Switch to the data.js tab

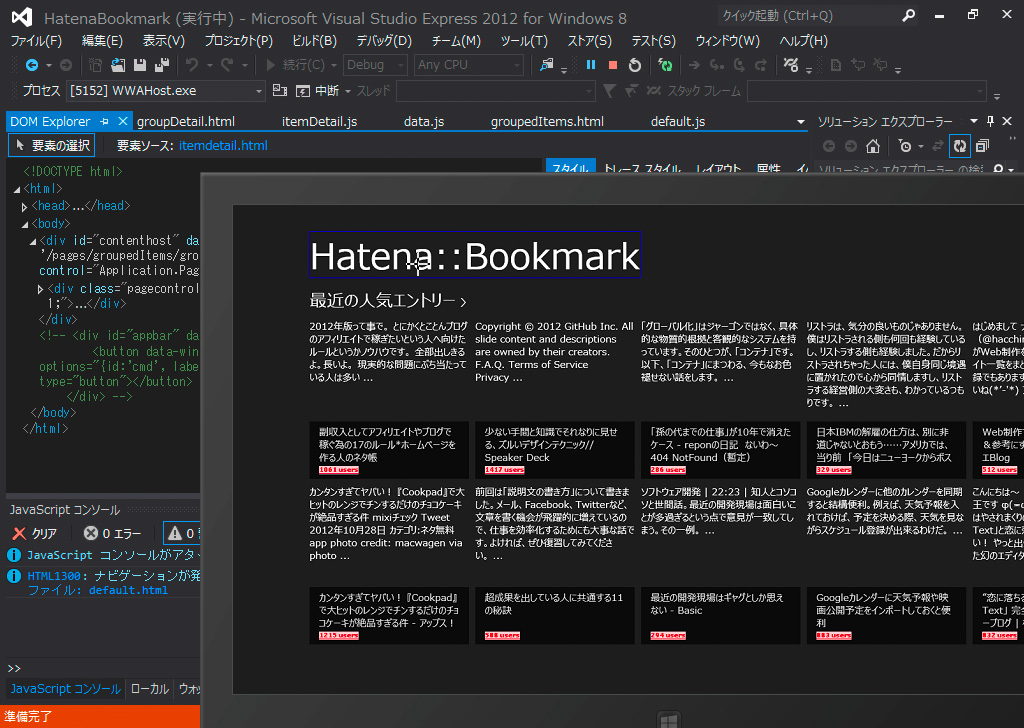point(424,121)
